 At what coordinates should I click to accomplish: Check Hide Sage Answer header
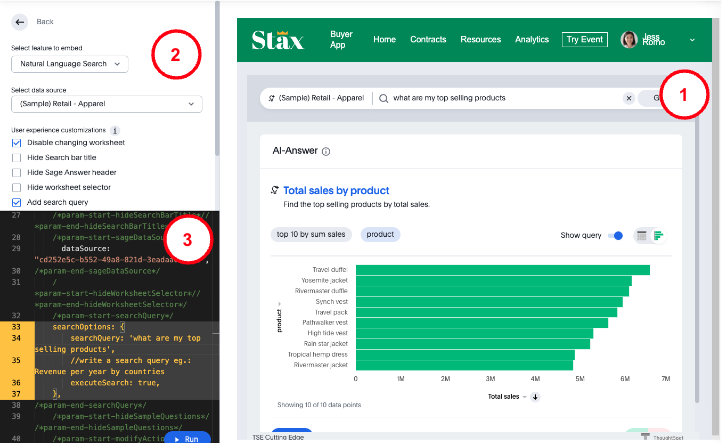tap(17, 172)
